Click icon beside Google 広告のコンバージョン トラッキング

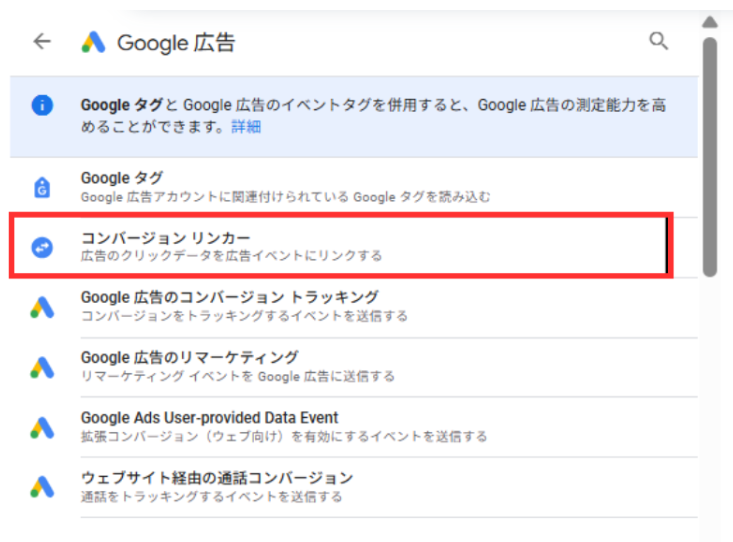pos(42,307)
